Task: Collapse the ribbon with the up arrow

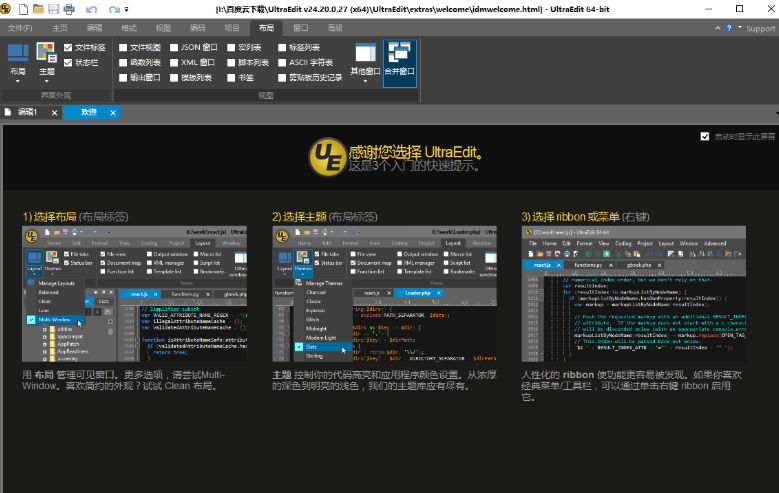Action: [x=717, y=28]
